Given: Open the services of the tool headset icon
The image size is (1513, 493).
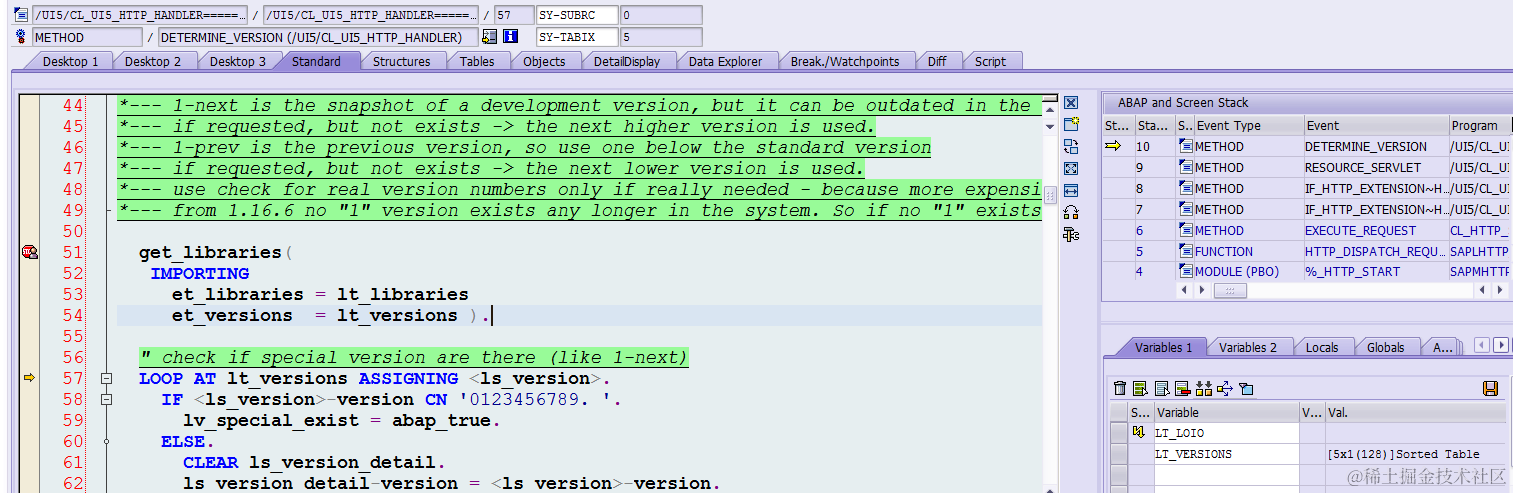Looking at the screenshot, I should [1071, 212].
